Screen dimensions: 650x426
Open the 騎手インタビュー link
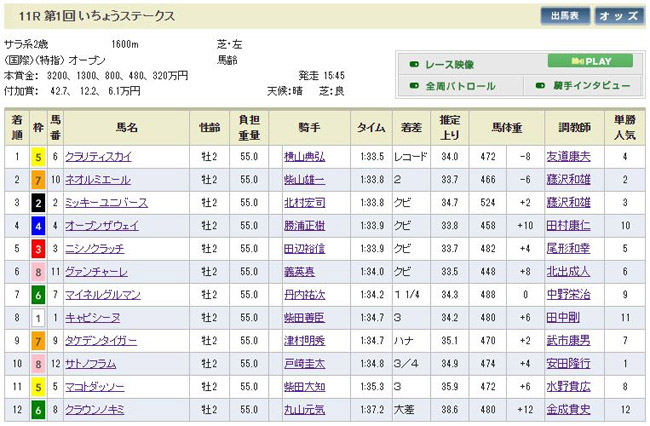(x=598, y=86)
